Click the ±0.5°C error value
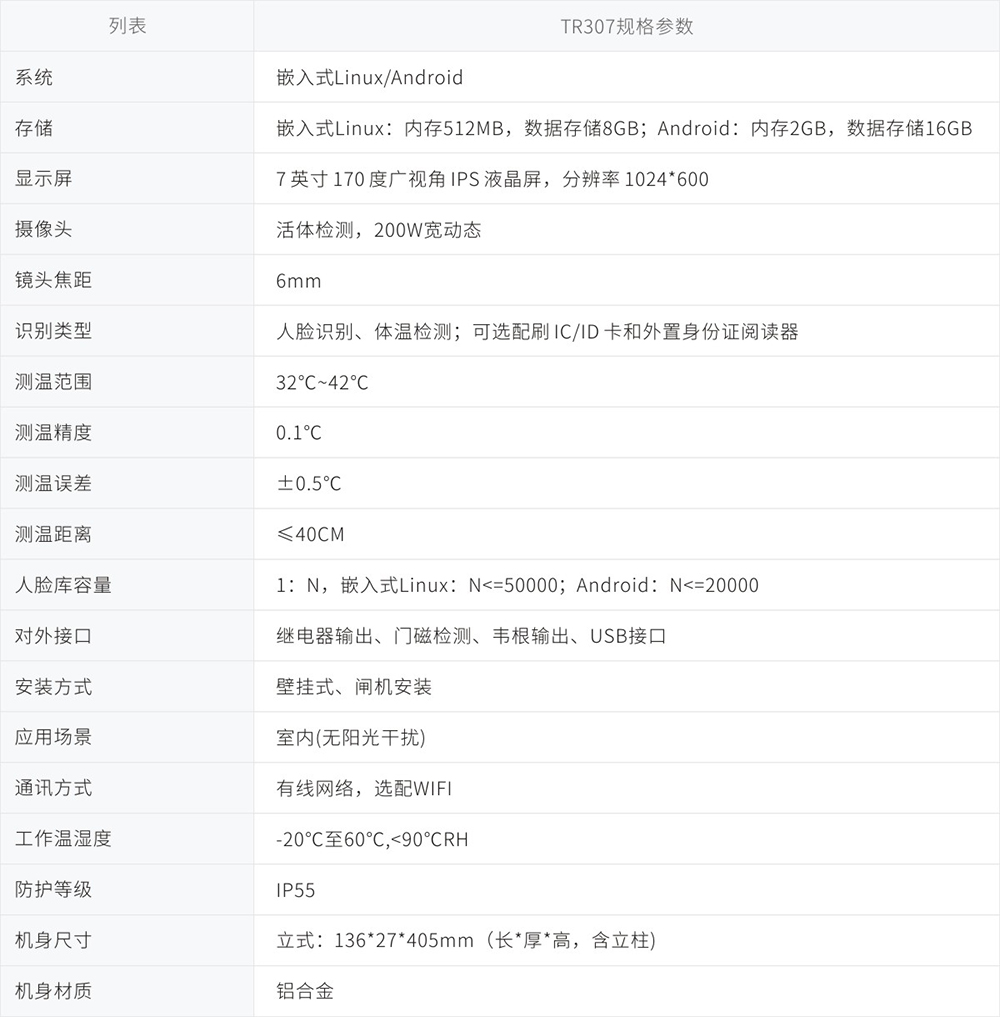Image resolution: width=1000 pixels, height=1017 pixels. pyautogui.click(x=309, y=484)
